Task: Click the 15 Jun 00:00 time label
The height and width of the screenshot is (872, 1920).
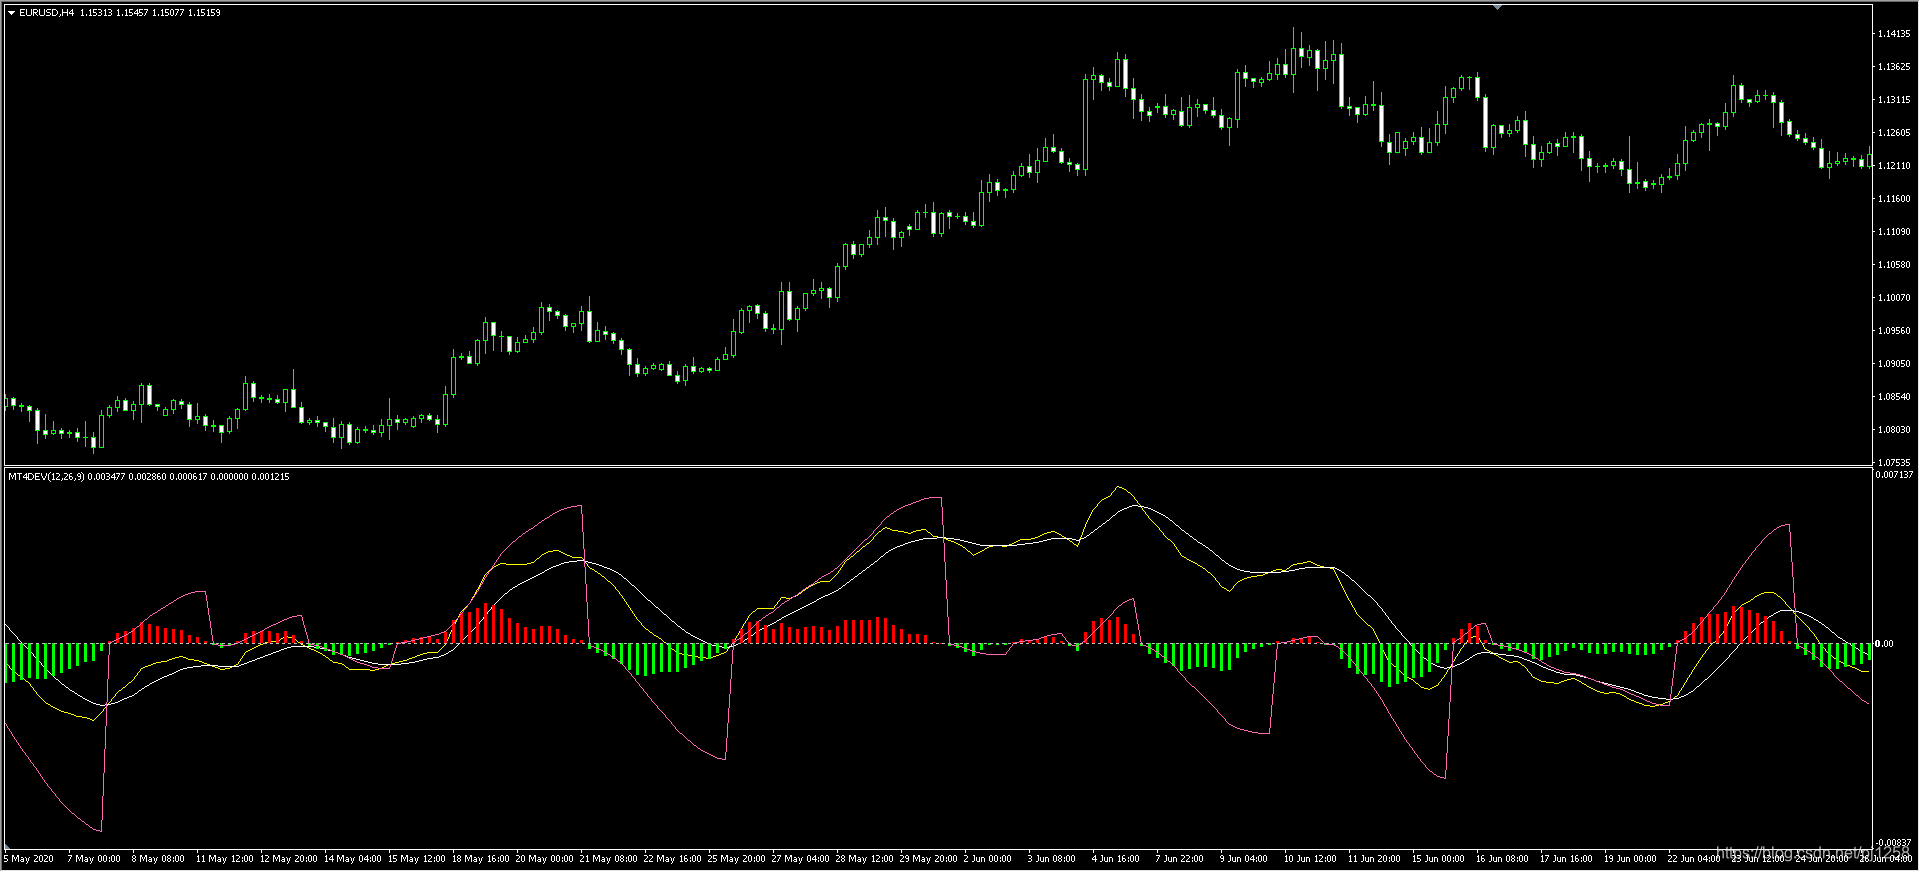Action: pos(1438,859)
